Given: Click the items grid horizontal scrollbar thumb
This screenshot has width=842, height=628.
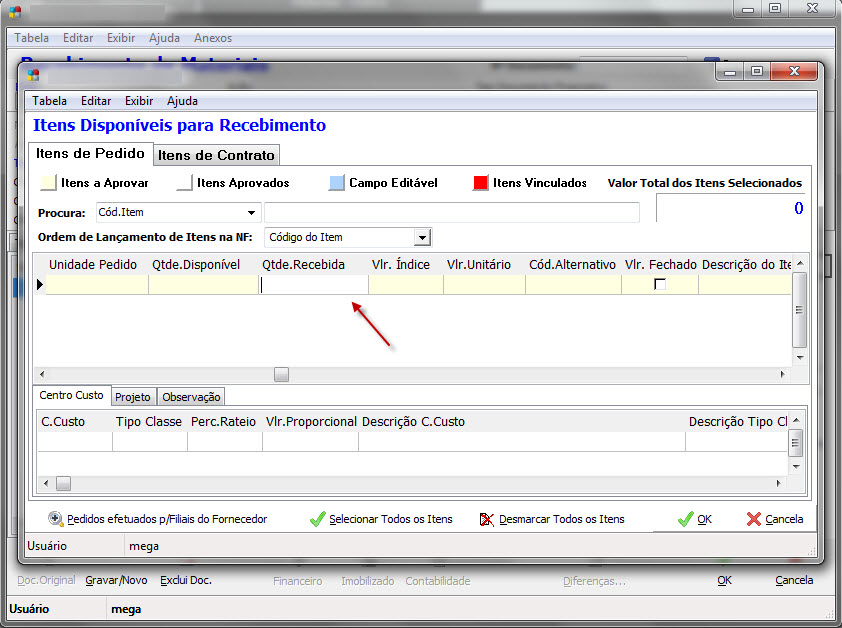Looking at the screenshot, I should [x=282, y=374].
